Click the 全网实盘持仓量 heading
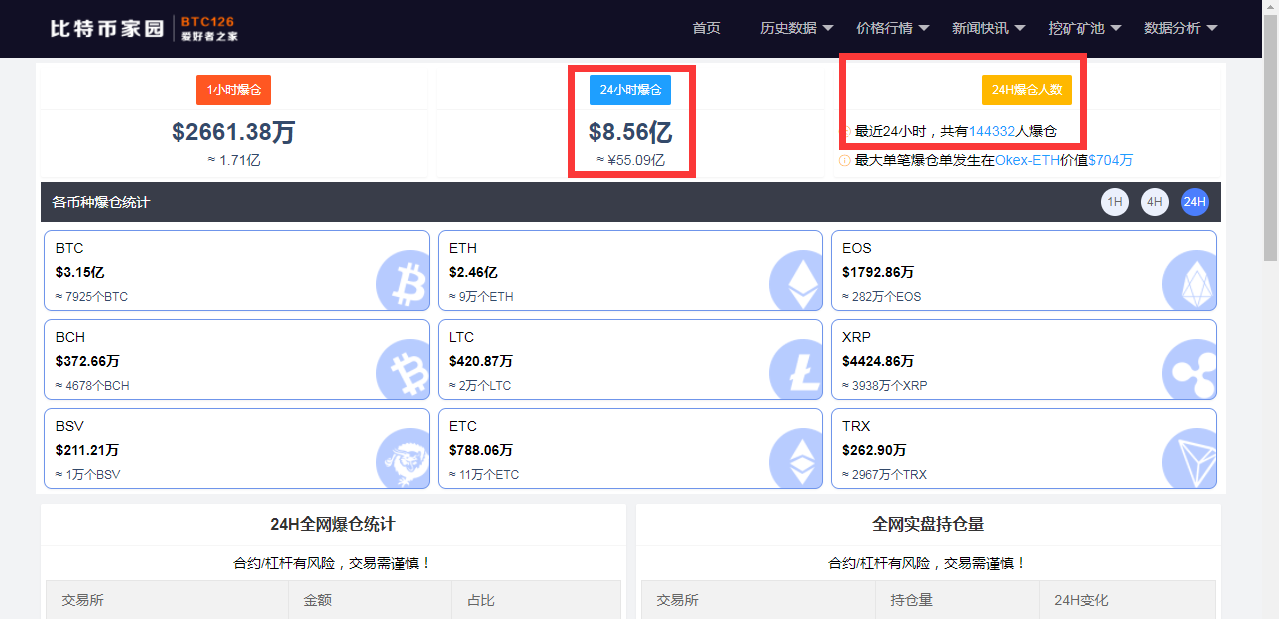1279x619 pixels. (x=928, y=524)
